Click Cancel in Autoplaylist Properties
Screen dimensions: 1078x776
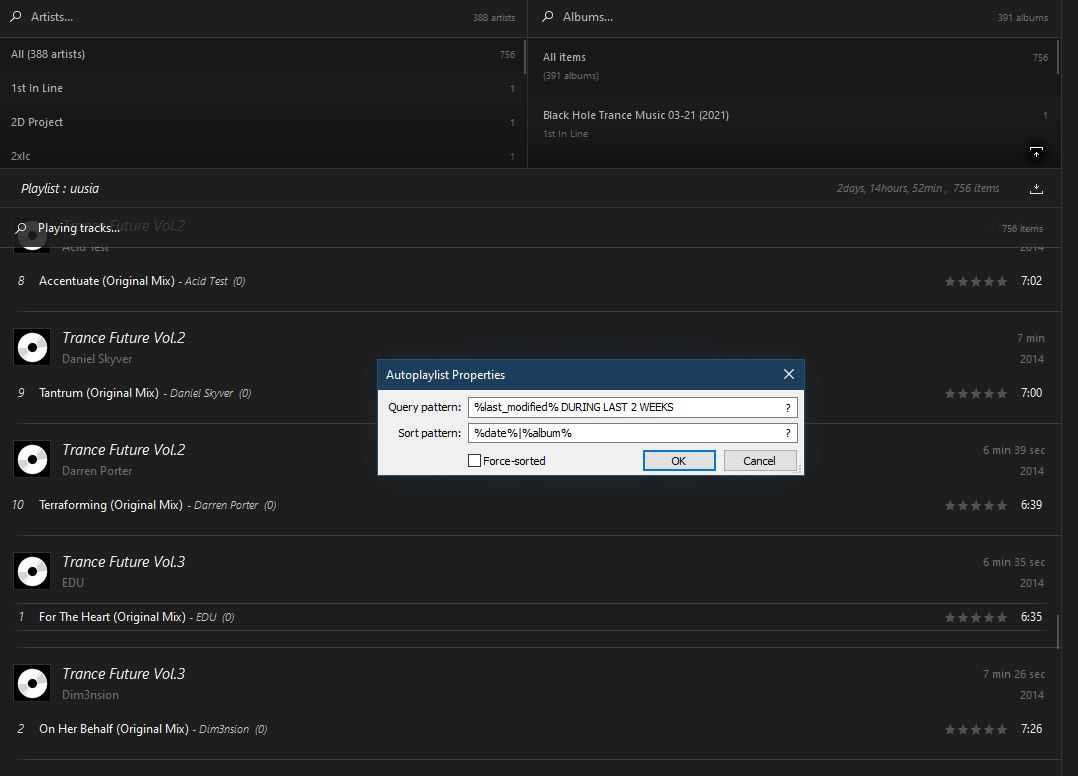point(759,461)
